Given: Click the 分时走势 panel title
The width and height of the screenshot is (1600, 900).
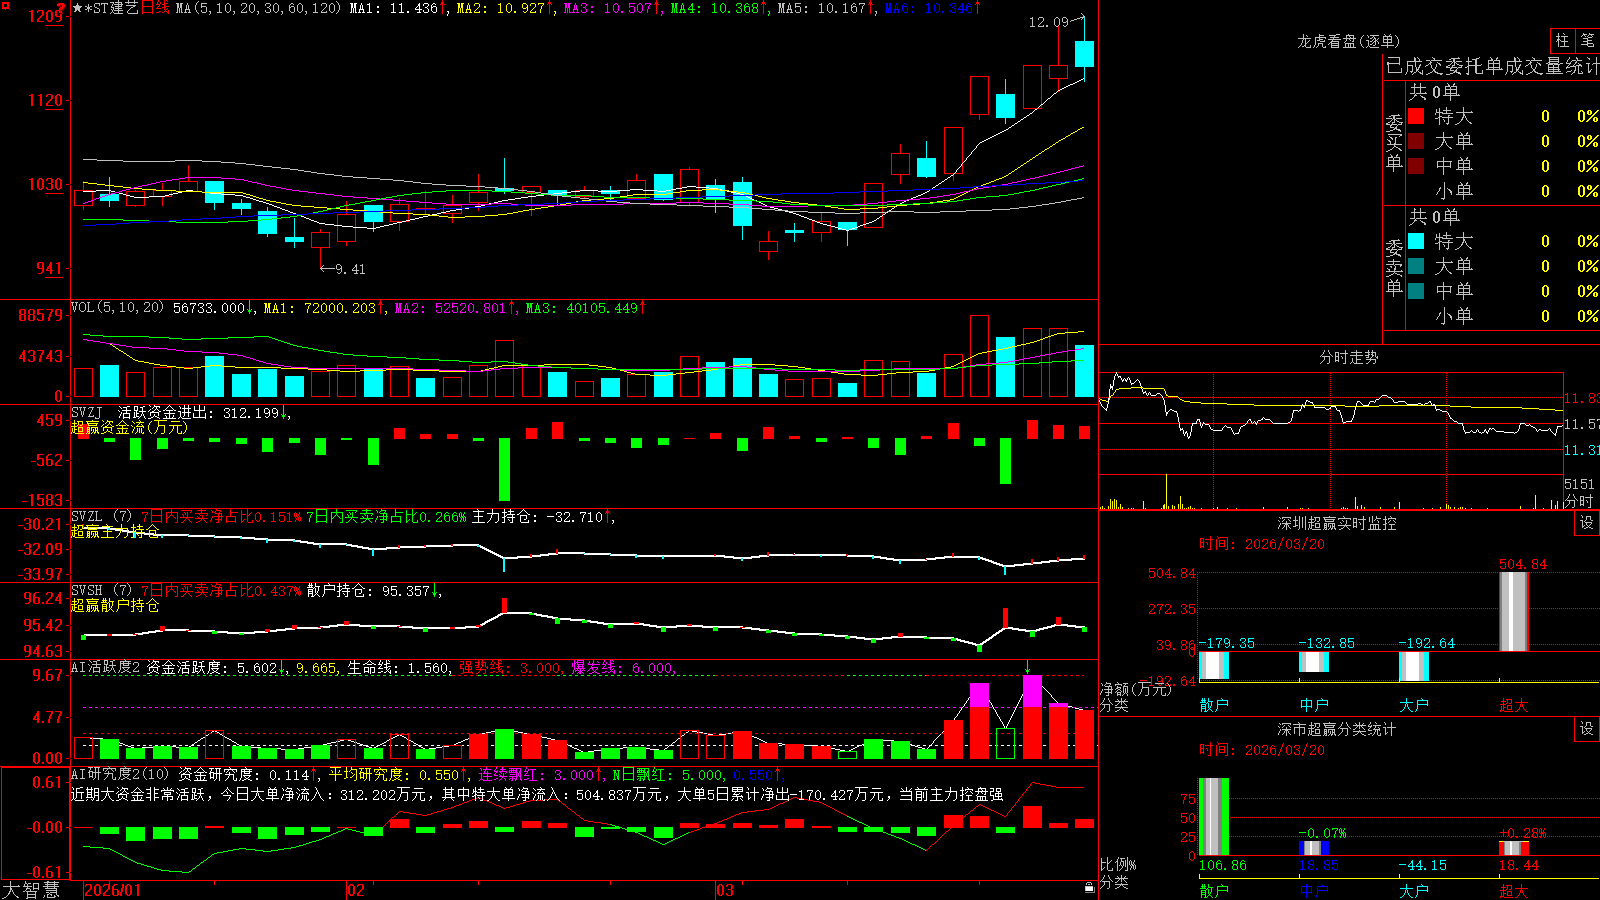Looking at the screenshot, I should (1348, 357).
